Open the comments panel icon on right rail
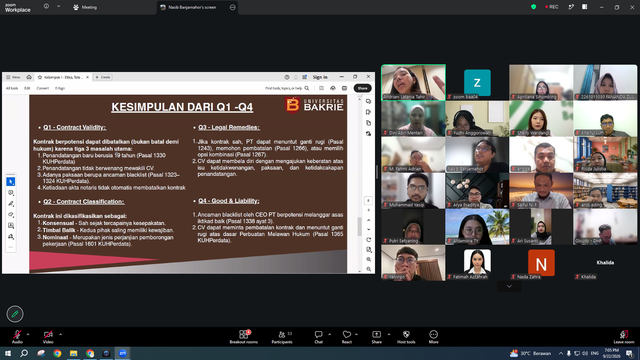Viewport: 640px width, 360px height. [x=369, y=101]
